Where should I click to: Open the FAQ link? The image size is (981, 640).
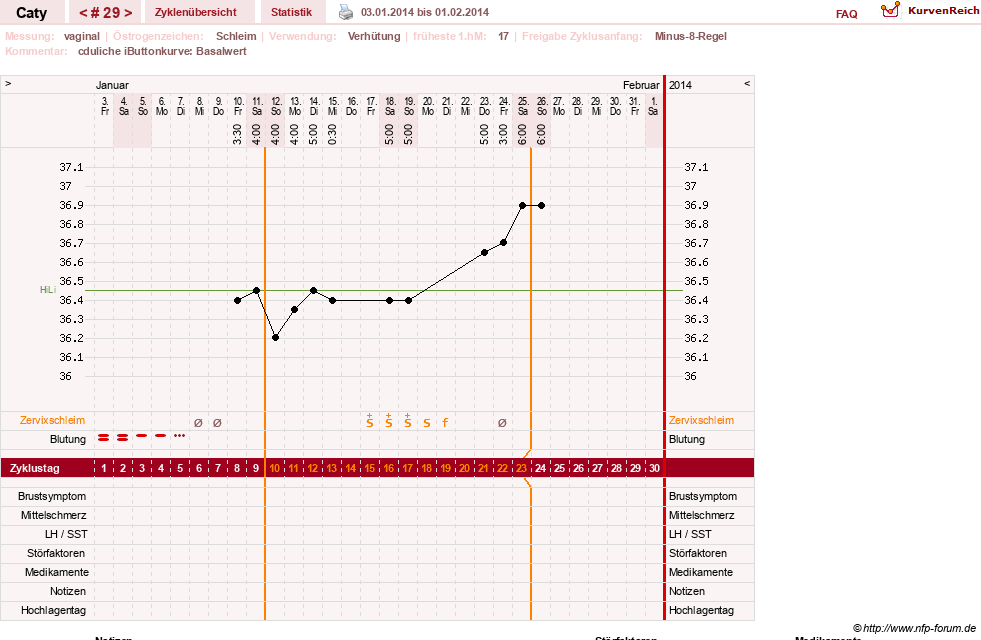(846, 14)
